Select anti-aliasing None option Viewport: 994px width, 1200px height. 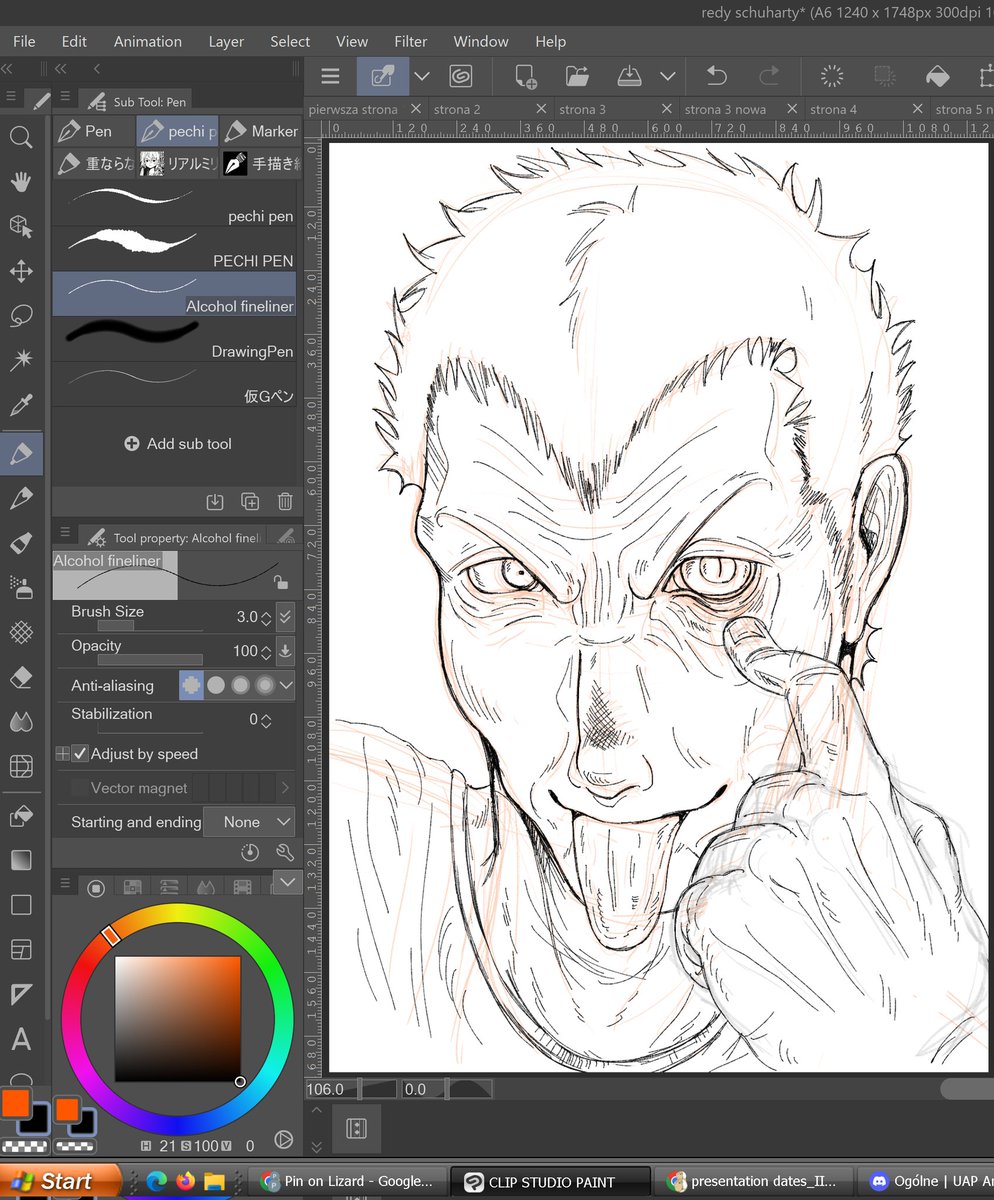coord(191,686)
